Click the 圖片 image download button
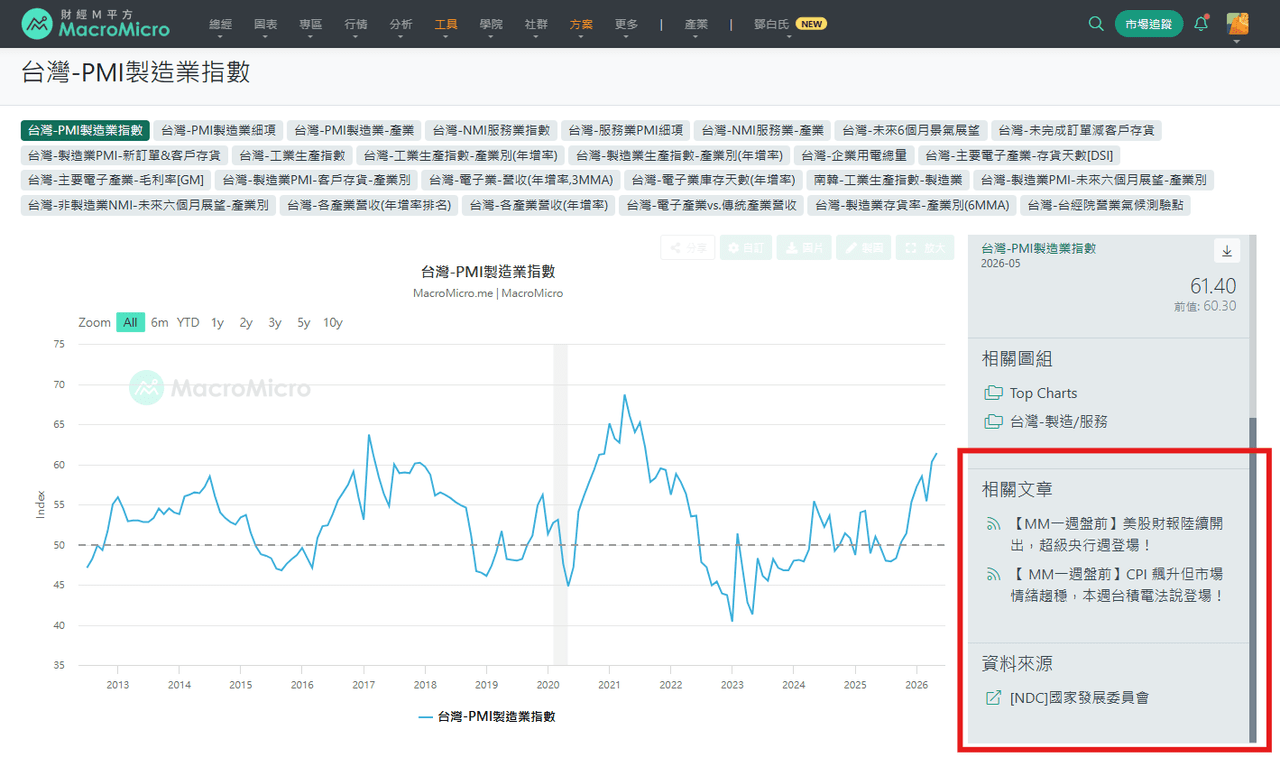Image resolution: width=1280 pixels, height=759 pixels. [x=804, y=248]
